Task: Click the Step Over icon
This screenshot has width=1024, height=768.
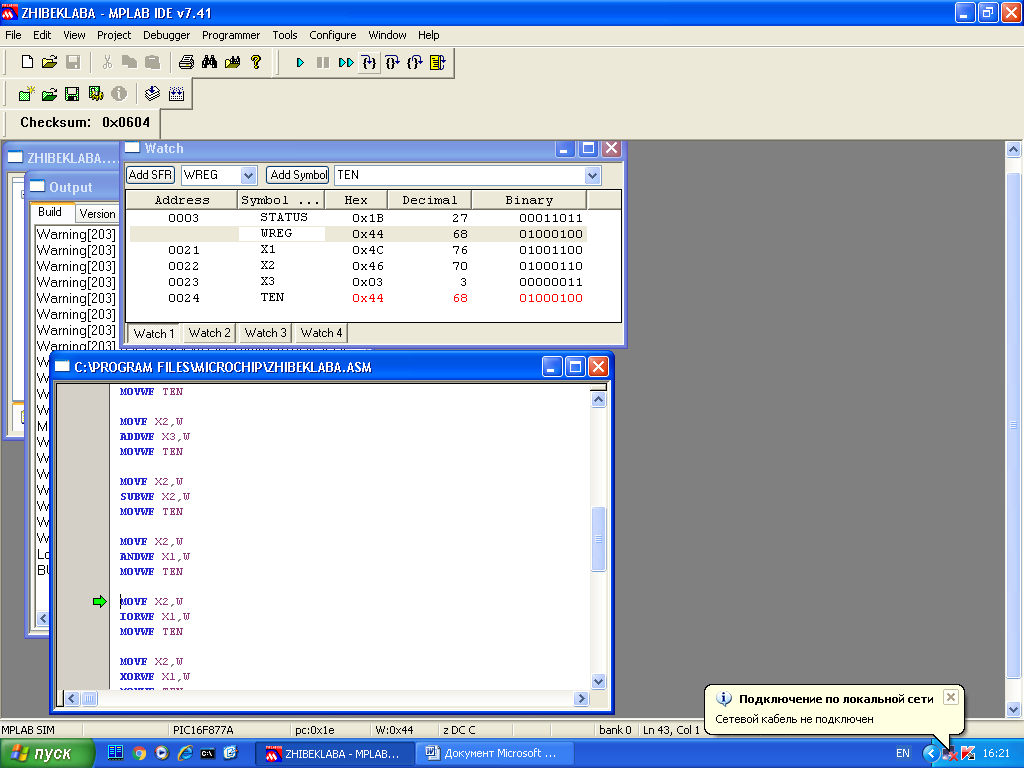Action: click(x=392, y=63)
